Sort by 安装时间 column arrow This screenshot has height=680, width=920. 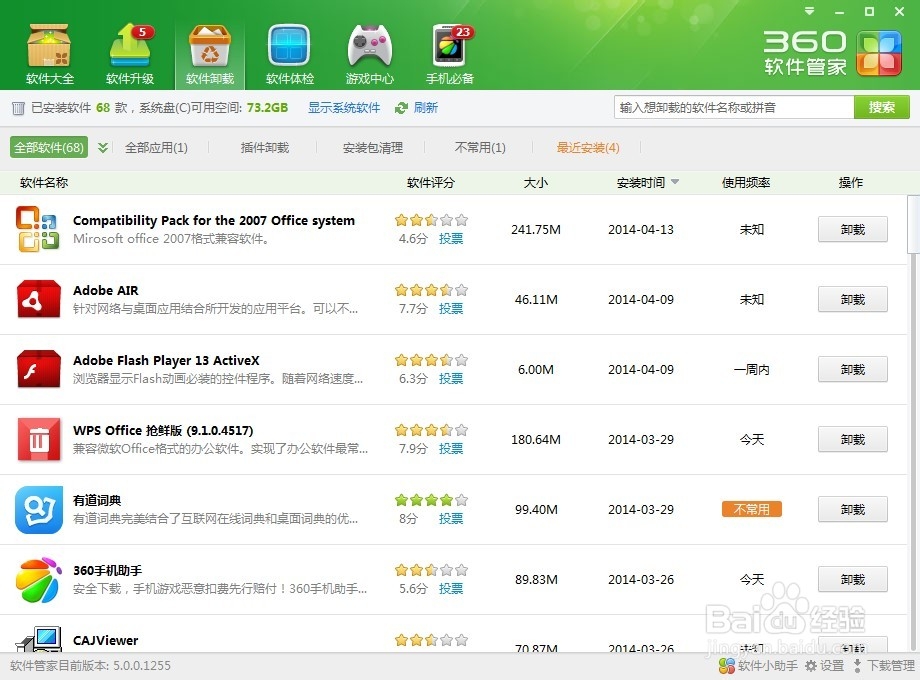[x=675, y=182]
